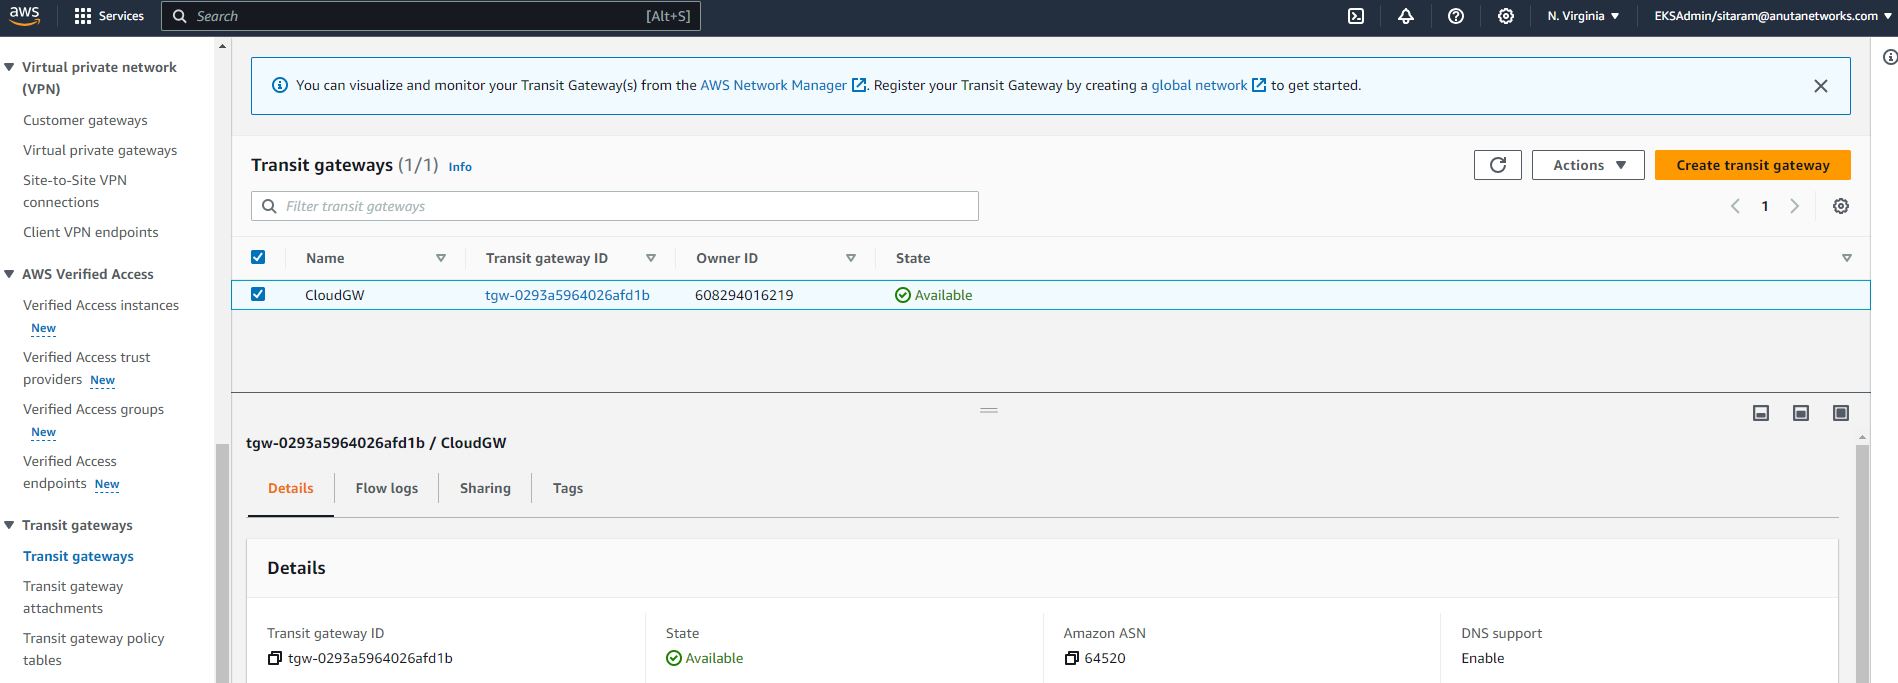
Task: Refresh the transit gateways list
Action: tap(1498, 165)
